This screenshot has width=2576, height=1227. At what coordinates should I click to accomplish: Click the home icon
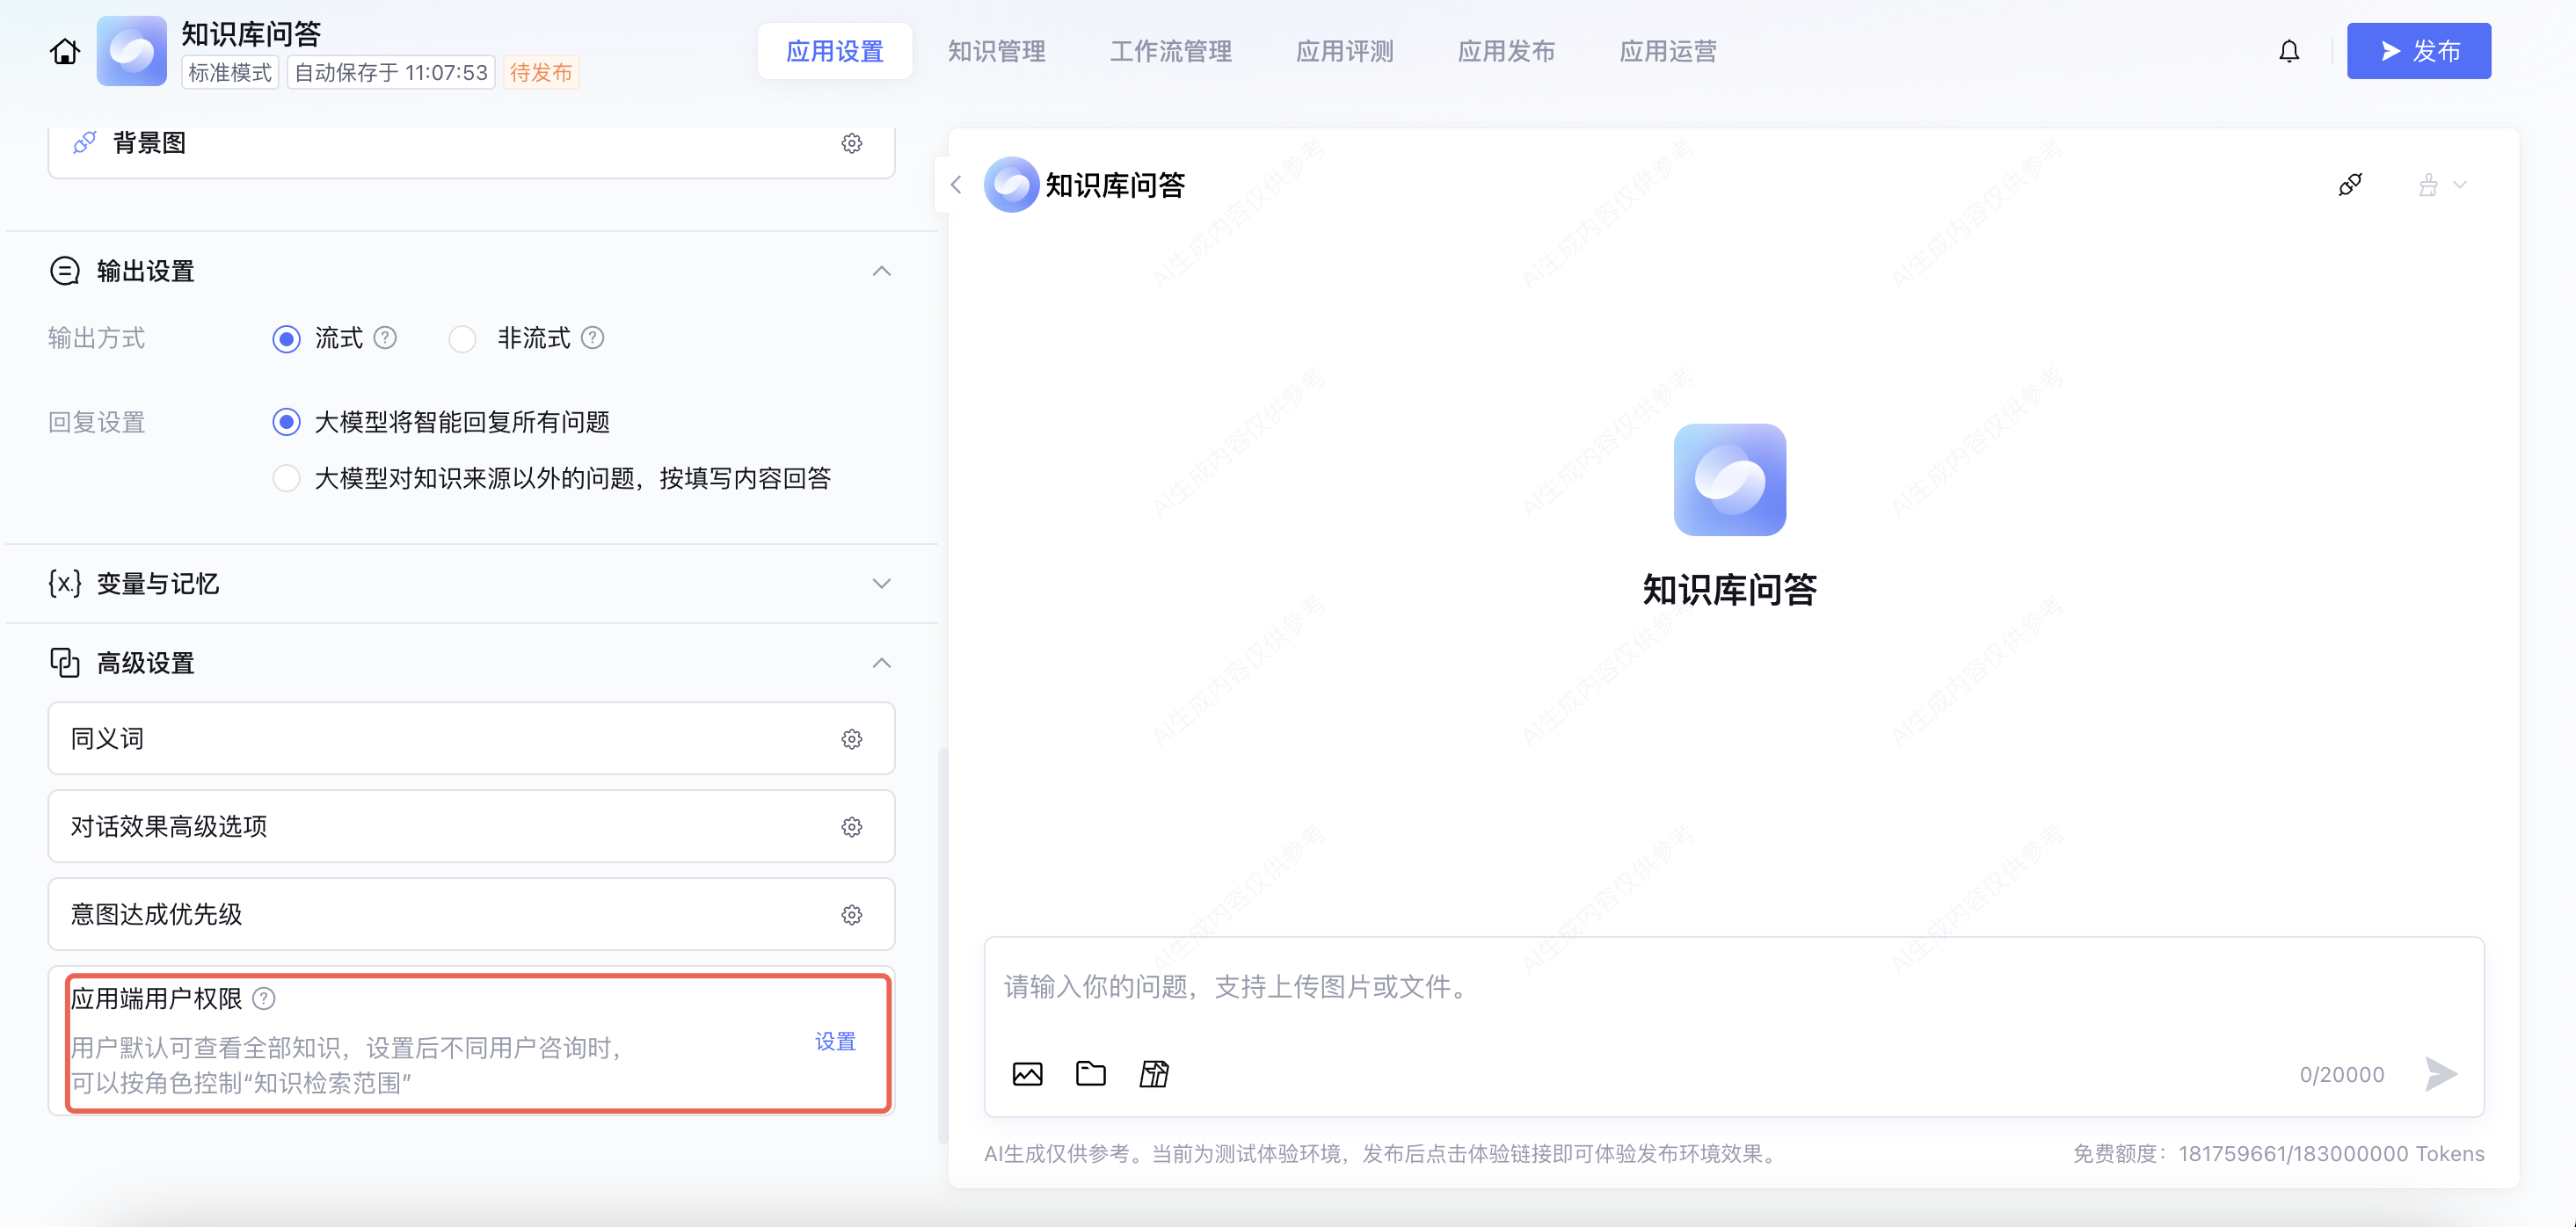pyautogui.click(x=65, y=51)
